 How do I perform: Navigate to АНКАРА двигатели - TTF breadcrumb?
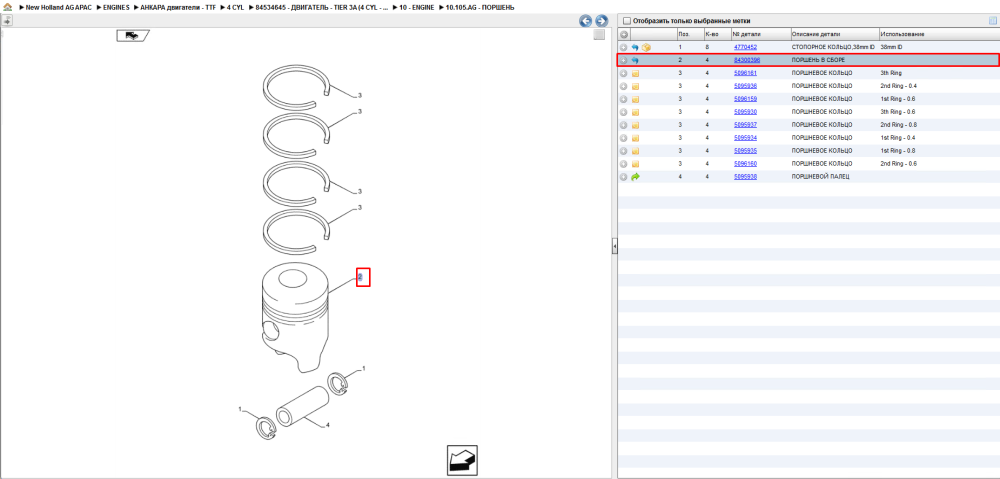coord(178,7)
